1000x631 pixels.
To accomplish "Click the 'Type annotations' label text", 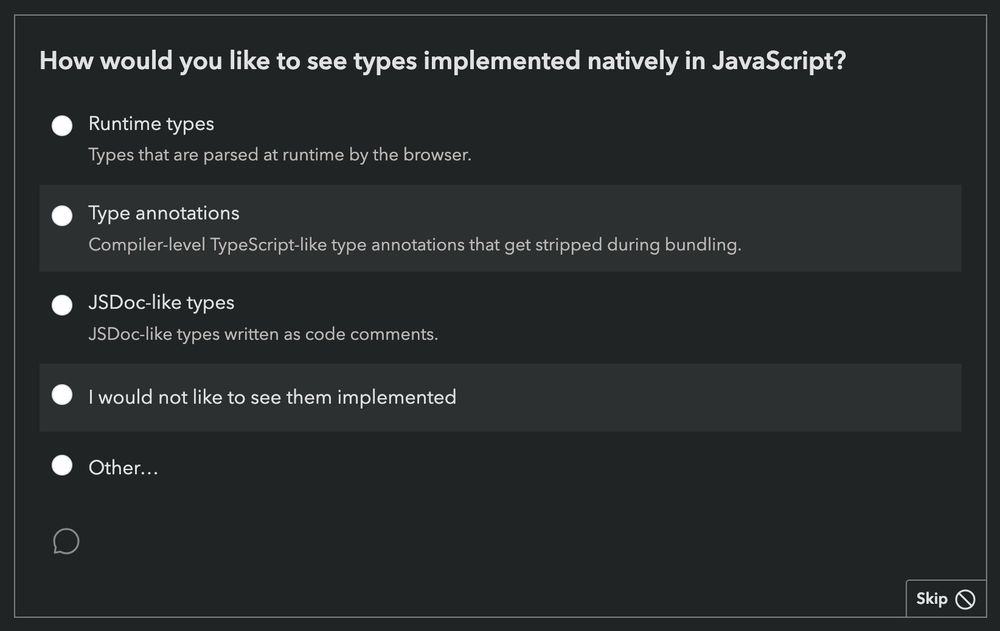I will pos(164,213).
